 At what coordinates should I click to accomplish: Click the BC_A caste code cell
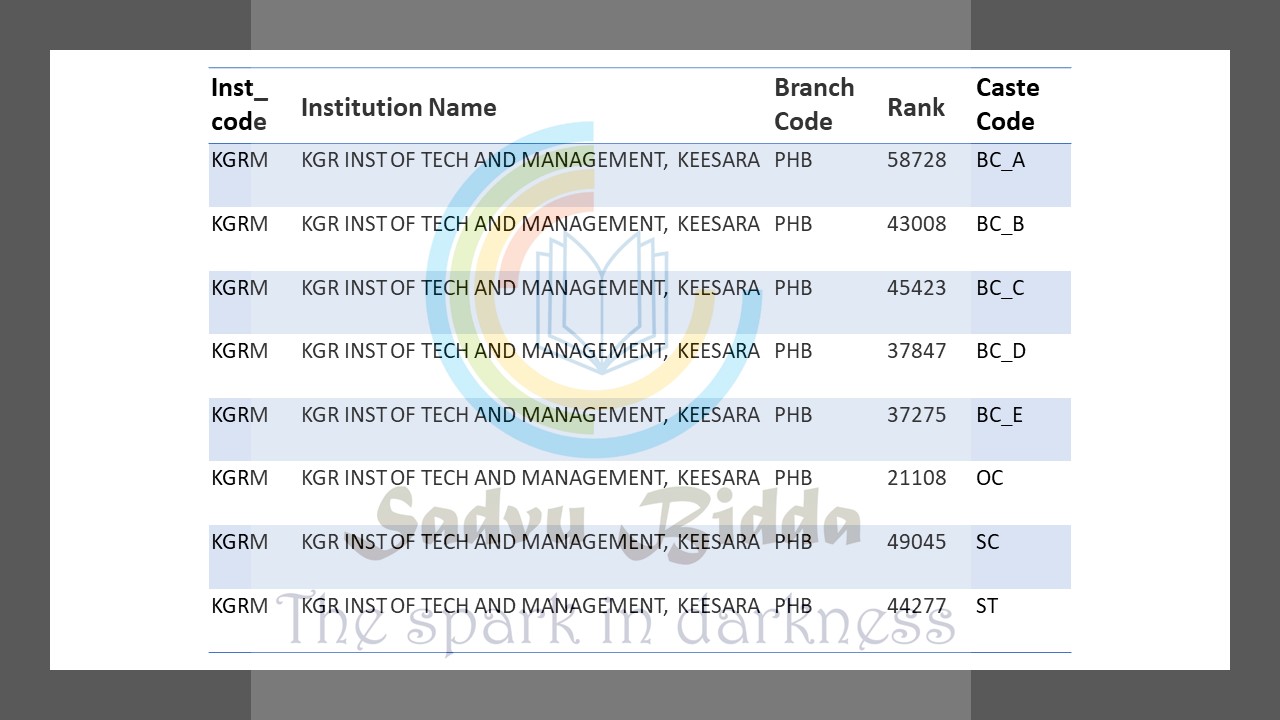[1000, 160]
